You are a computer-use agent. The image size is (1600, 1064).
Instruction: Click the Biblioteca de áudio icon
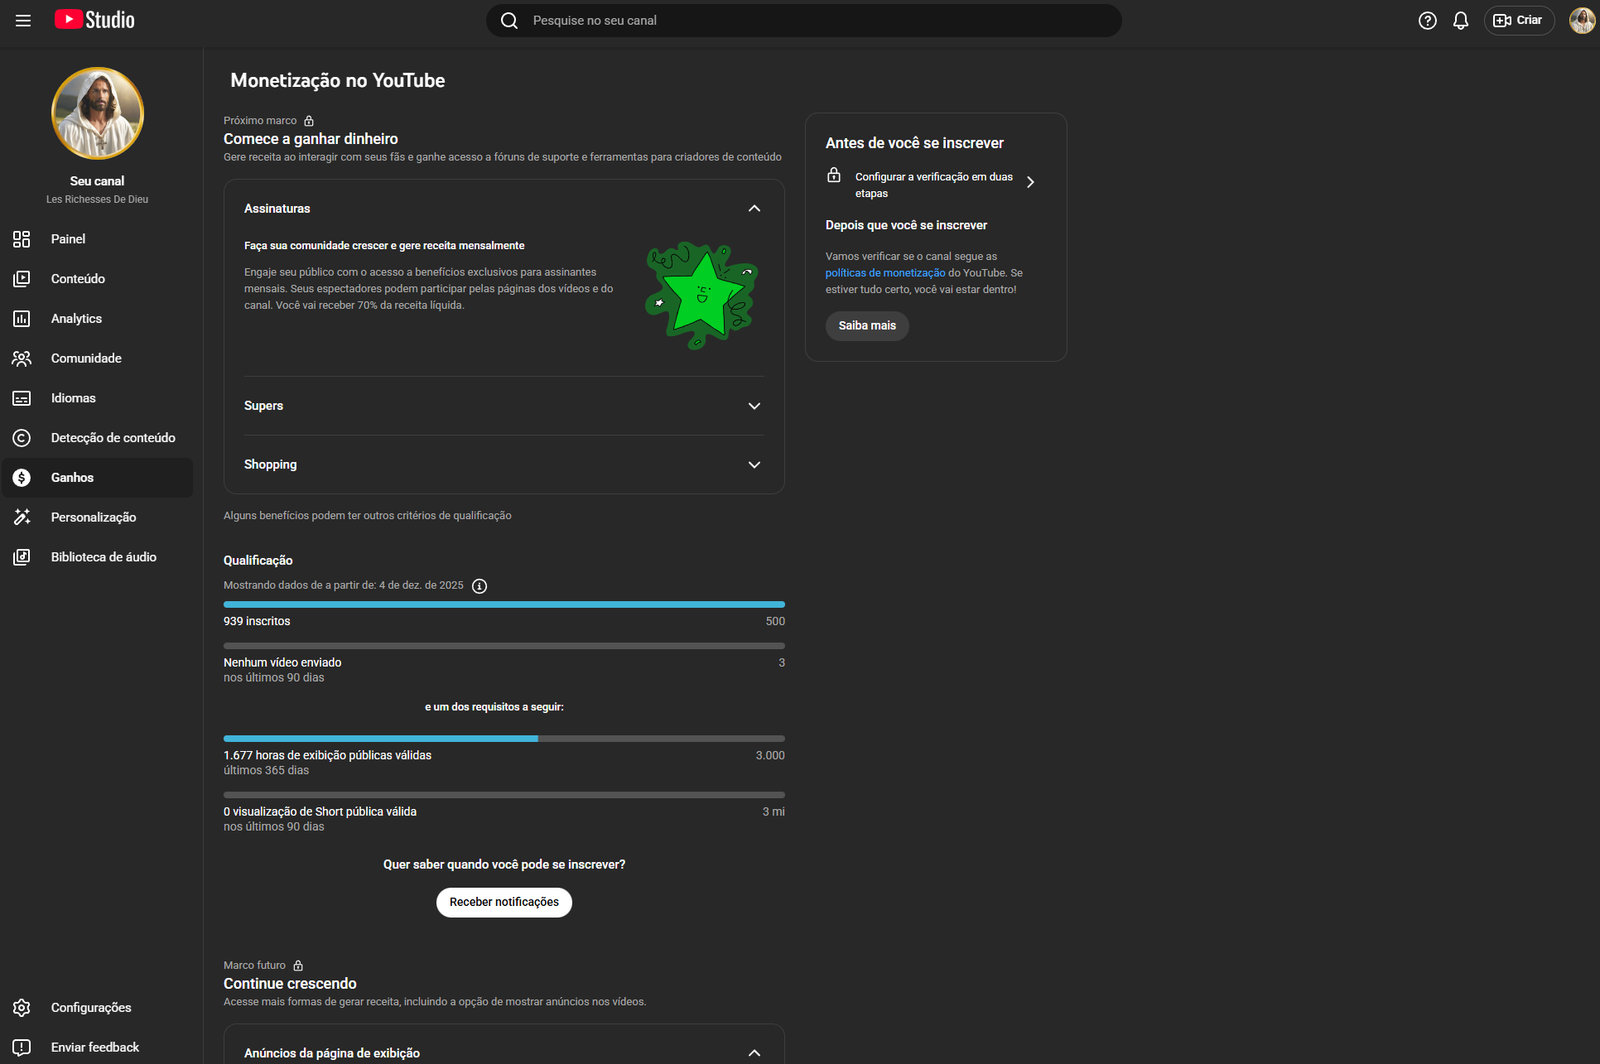(22, 557)
